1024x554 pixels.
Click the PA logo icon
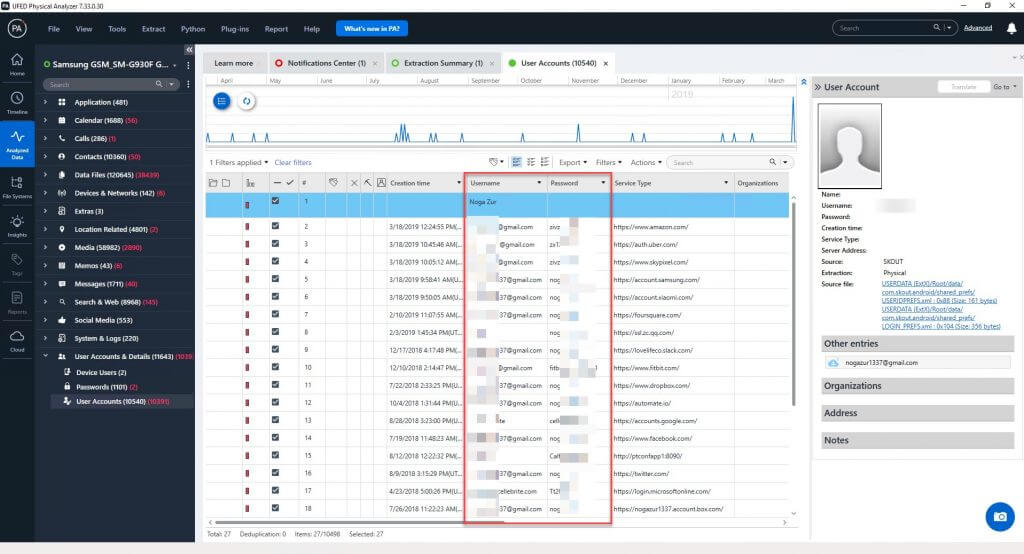17,29
